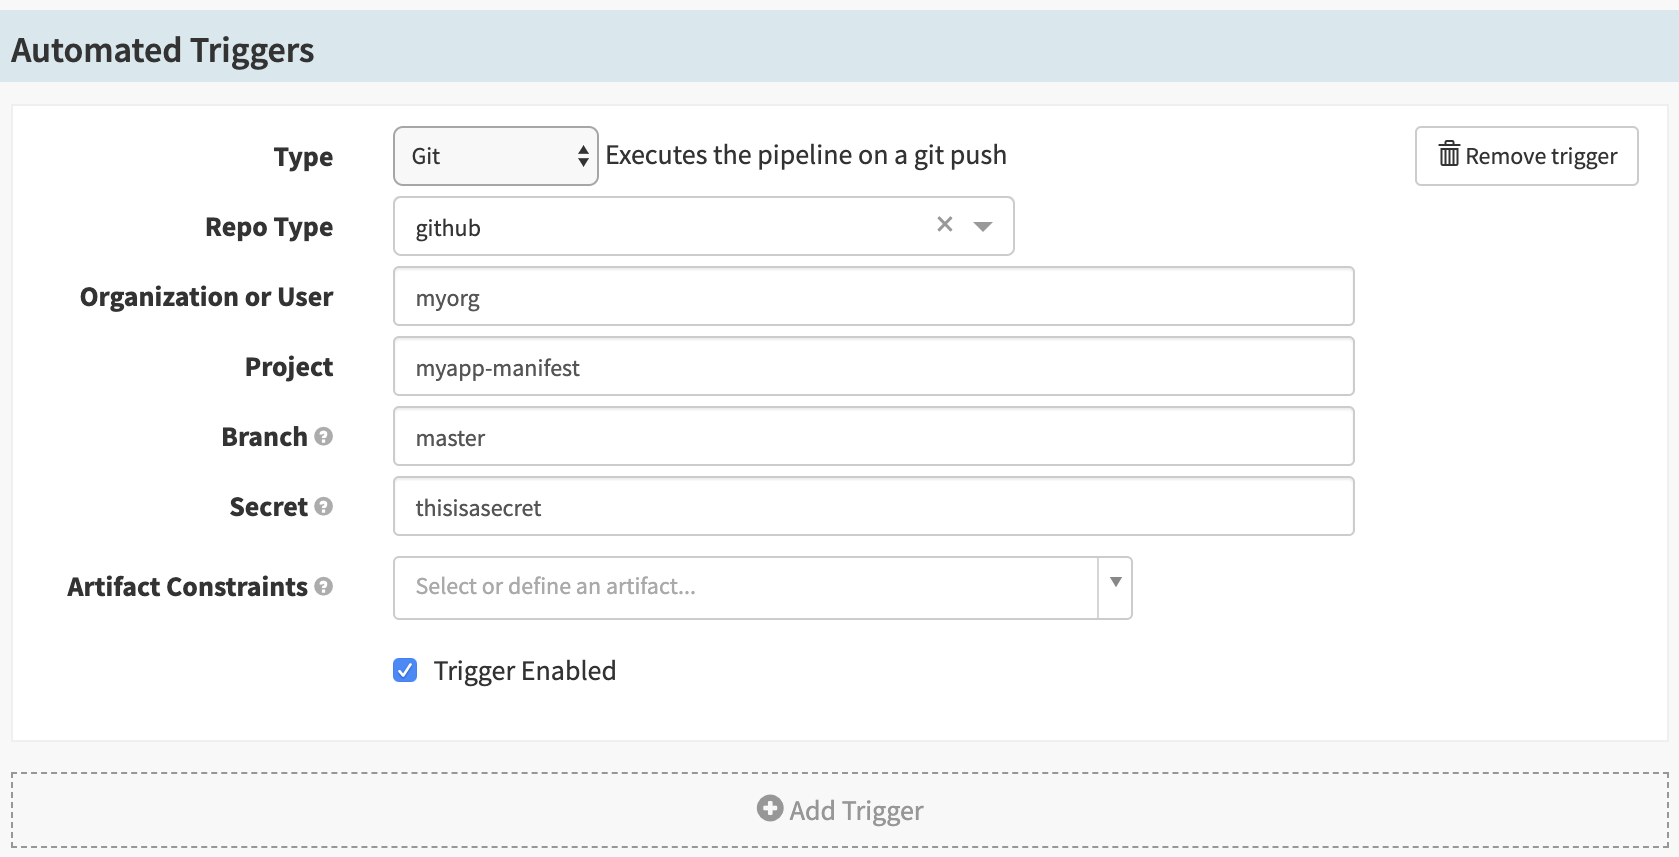This screenshot has width=1679, height=857.
Task: Click the Organization or User field
Action: coord(873,297)
